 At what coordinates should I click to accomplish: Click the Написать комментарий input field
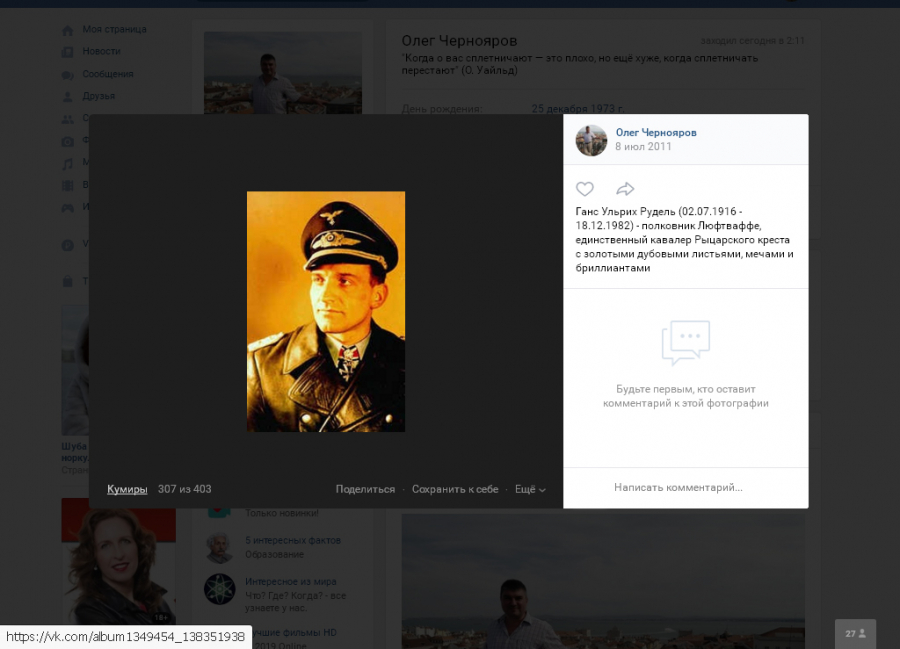point(685,487)
